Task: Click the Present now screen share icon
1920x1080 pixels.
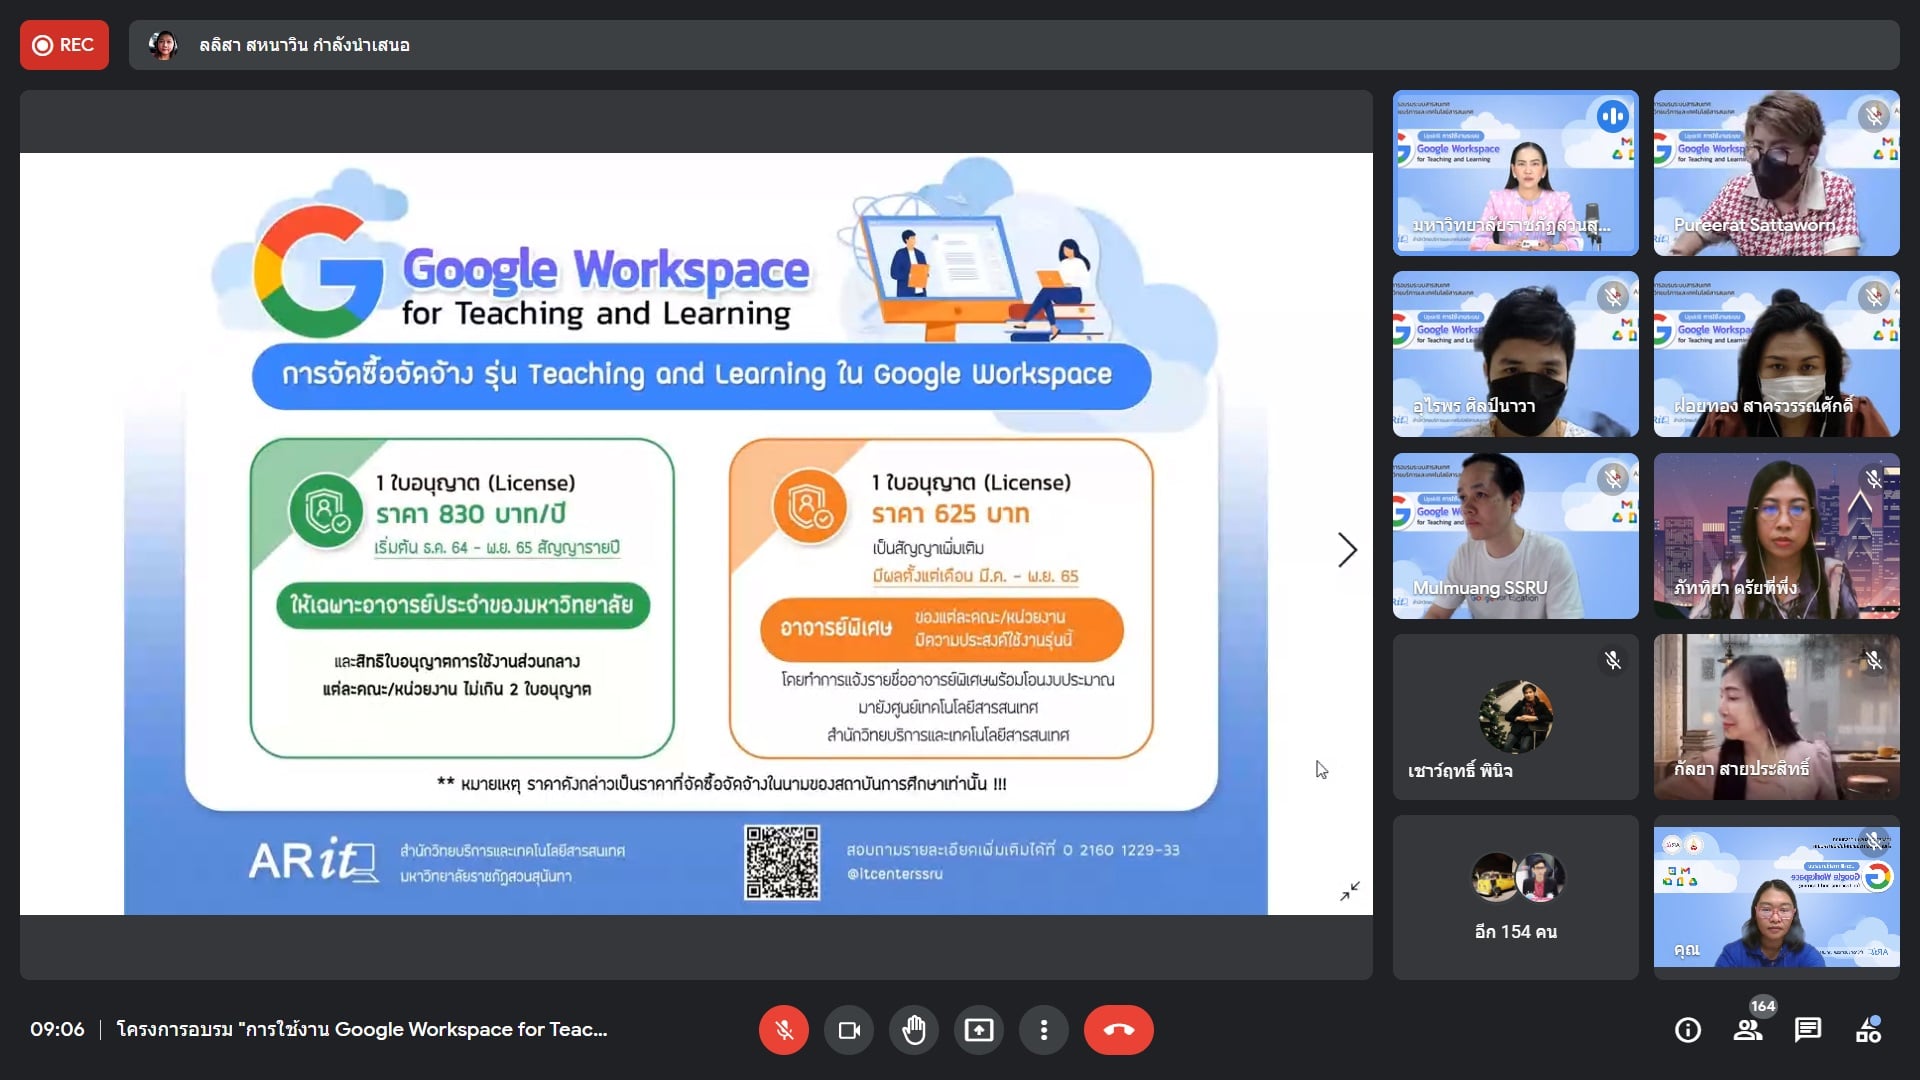Action: (979, 1030)
